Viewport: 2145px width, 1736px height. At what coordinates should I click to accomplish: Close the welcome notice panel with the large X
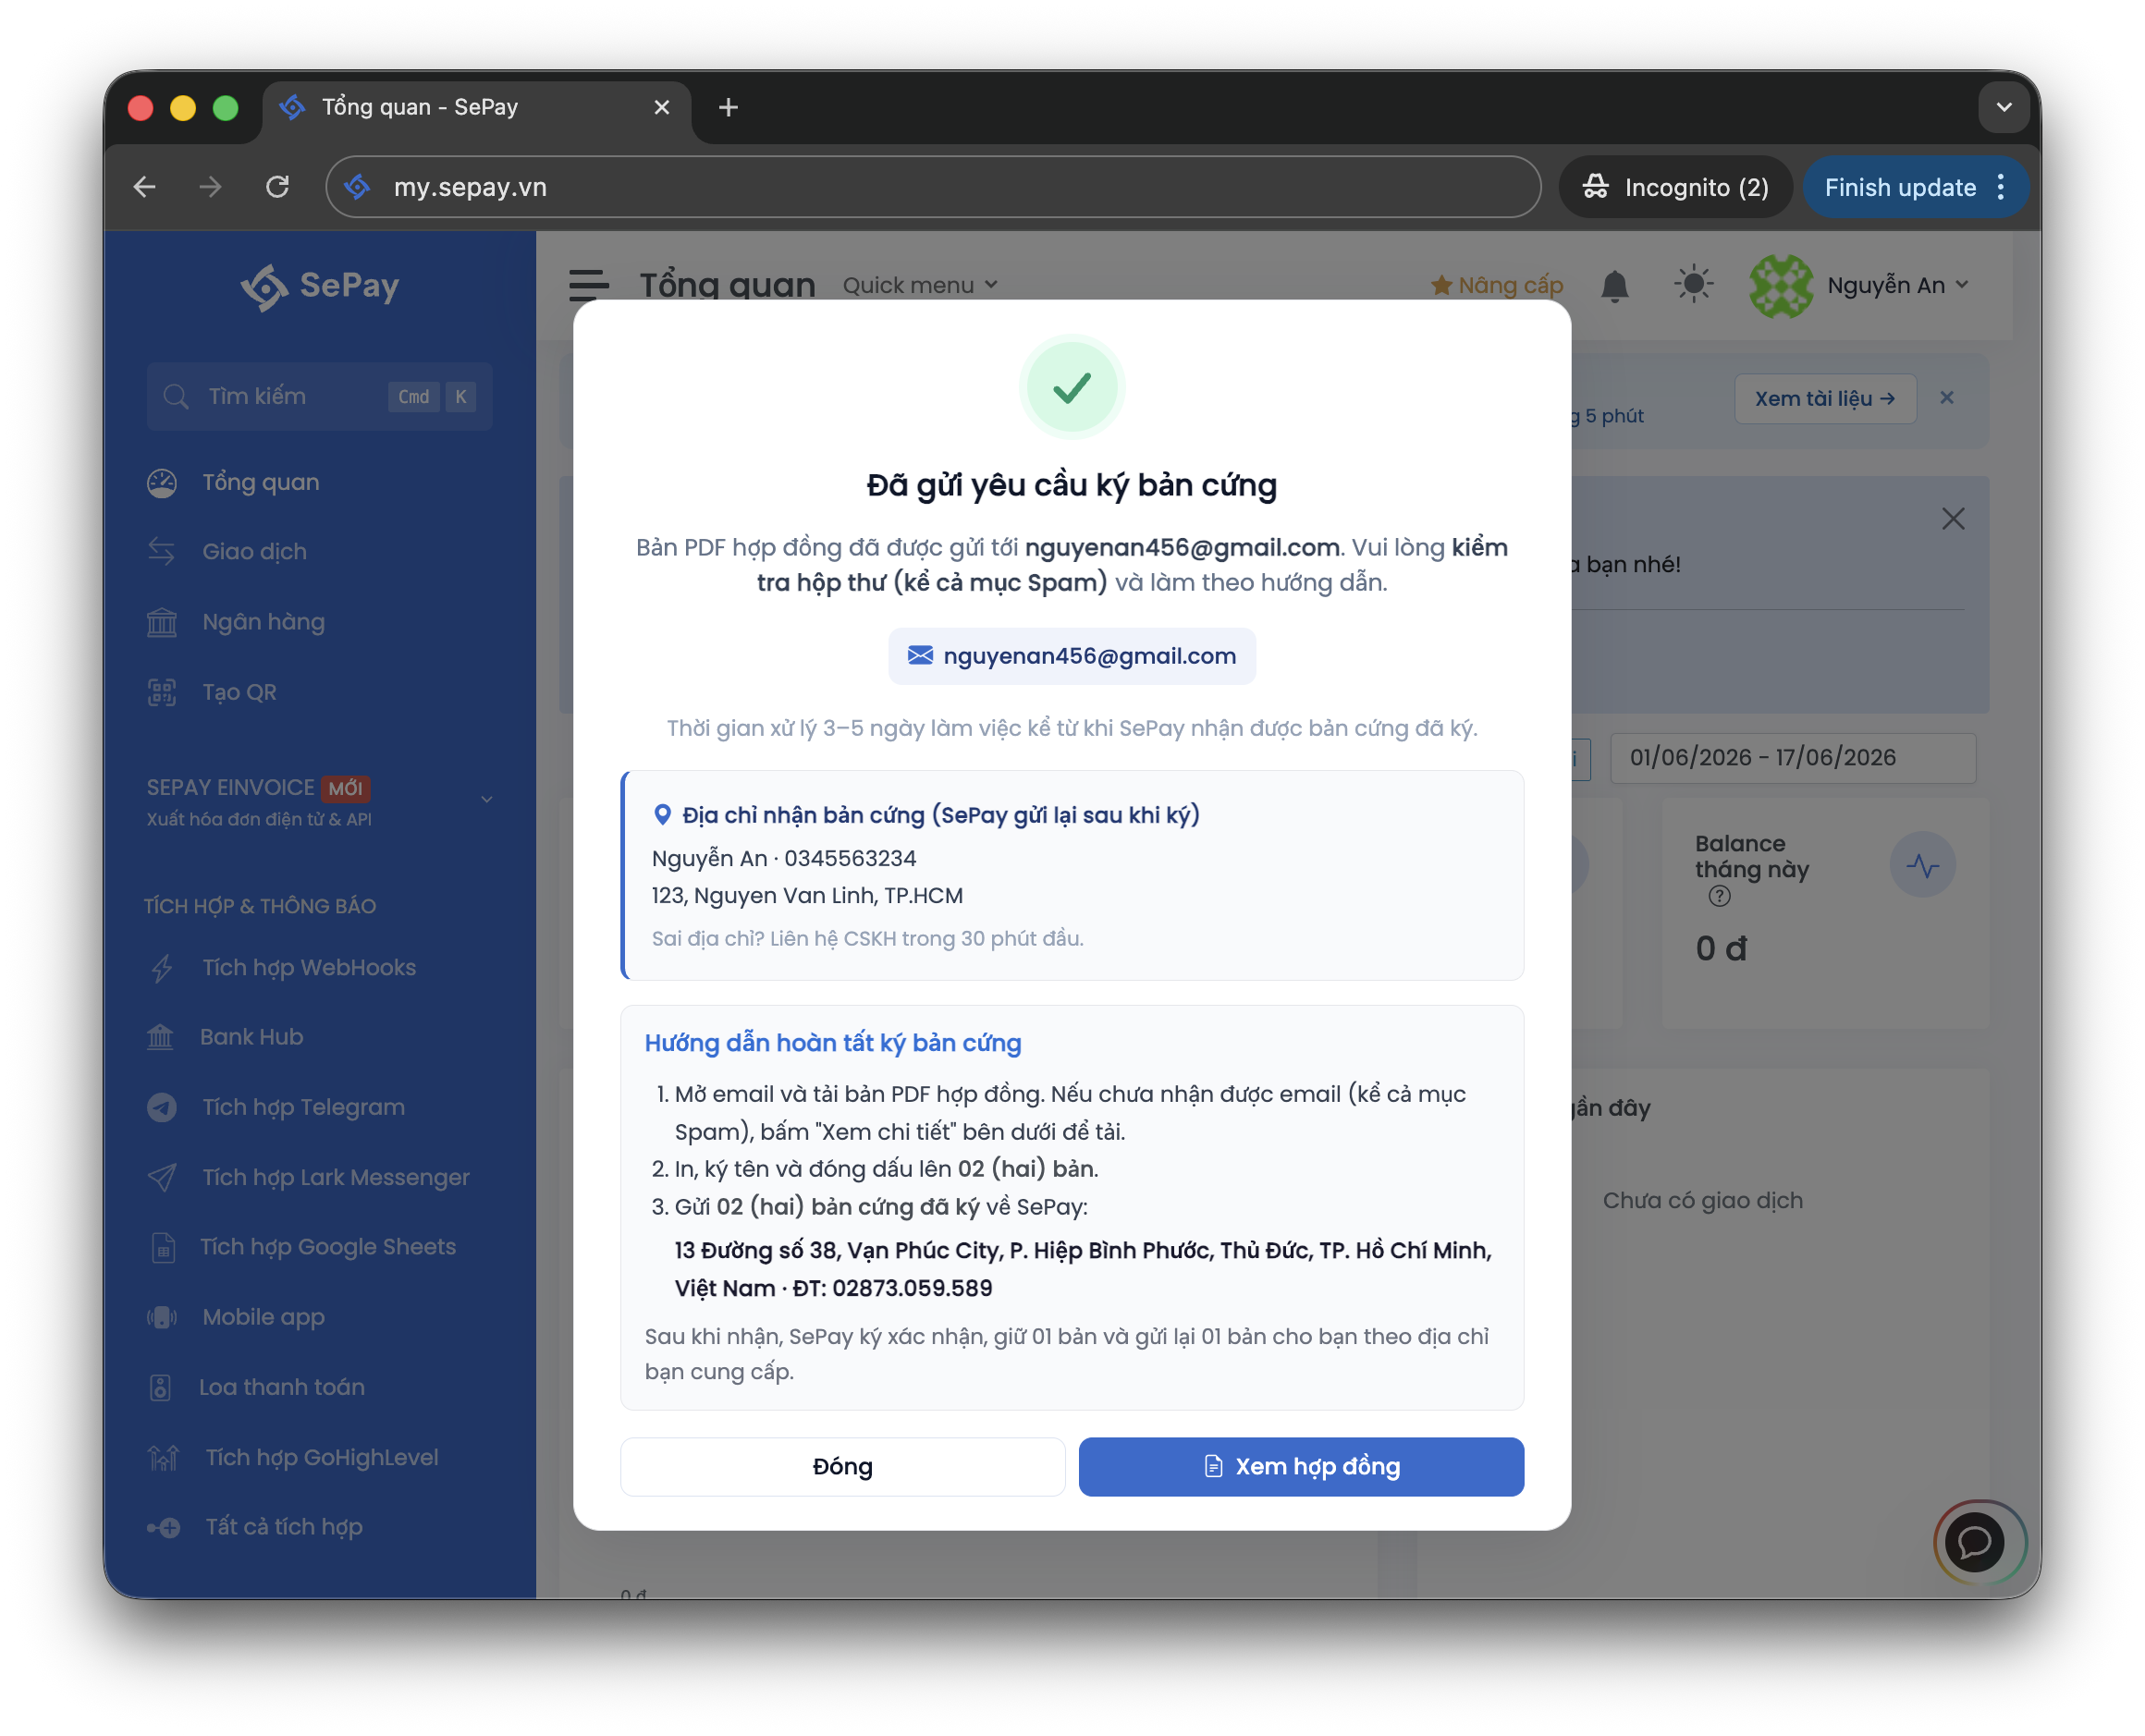tap(1952, 518)
